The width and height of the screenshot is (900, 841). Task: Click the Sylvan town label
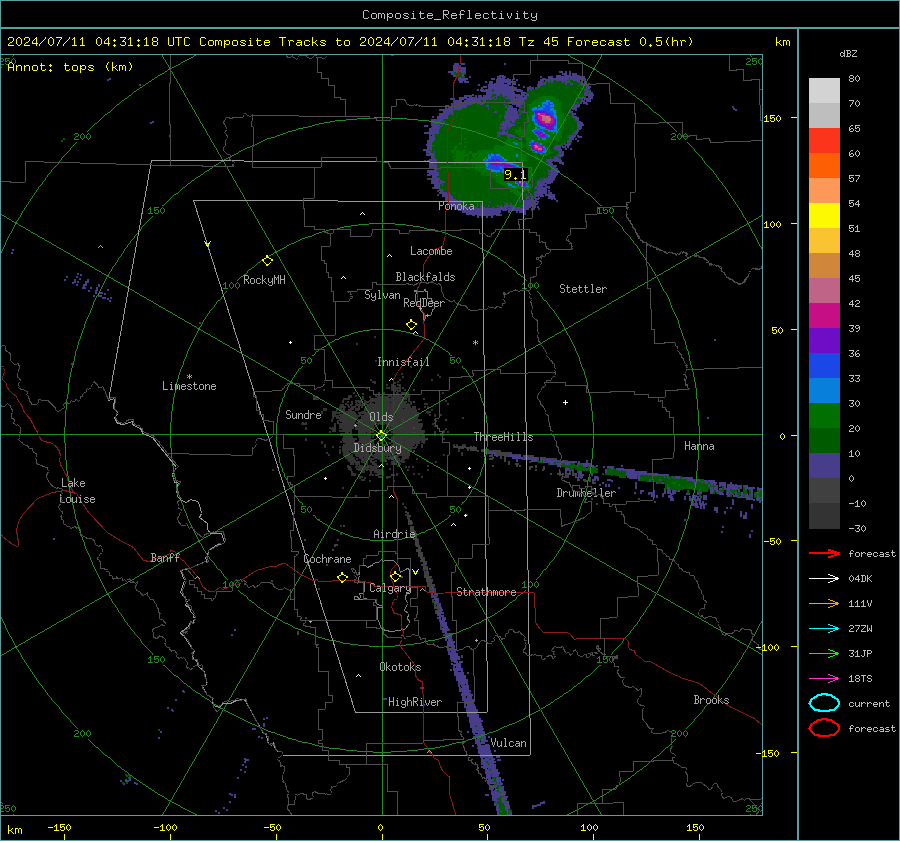[382, 295]
